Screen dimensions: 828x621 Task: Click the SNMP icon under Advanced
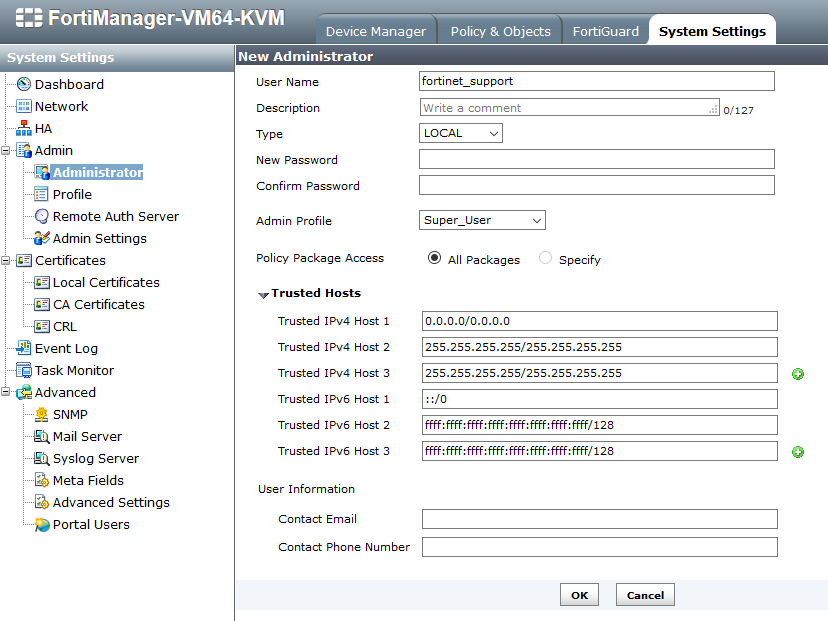(x=42, y=415)
